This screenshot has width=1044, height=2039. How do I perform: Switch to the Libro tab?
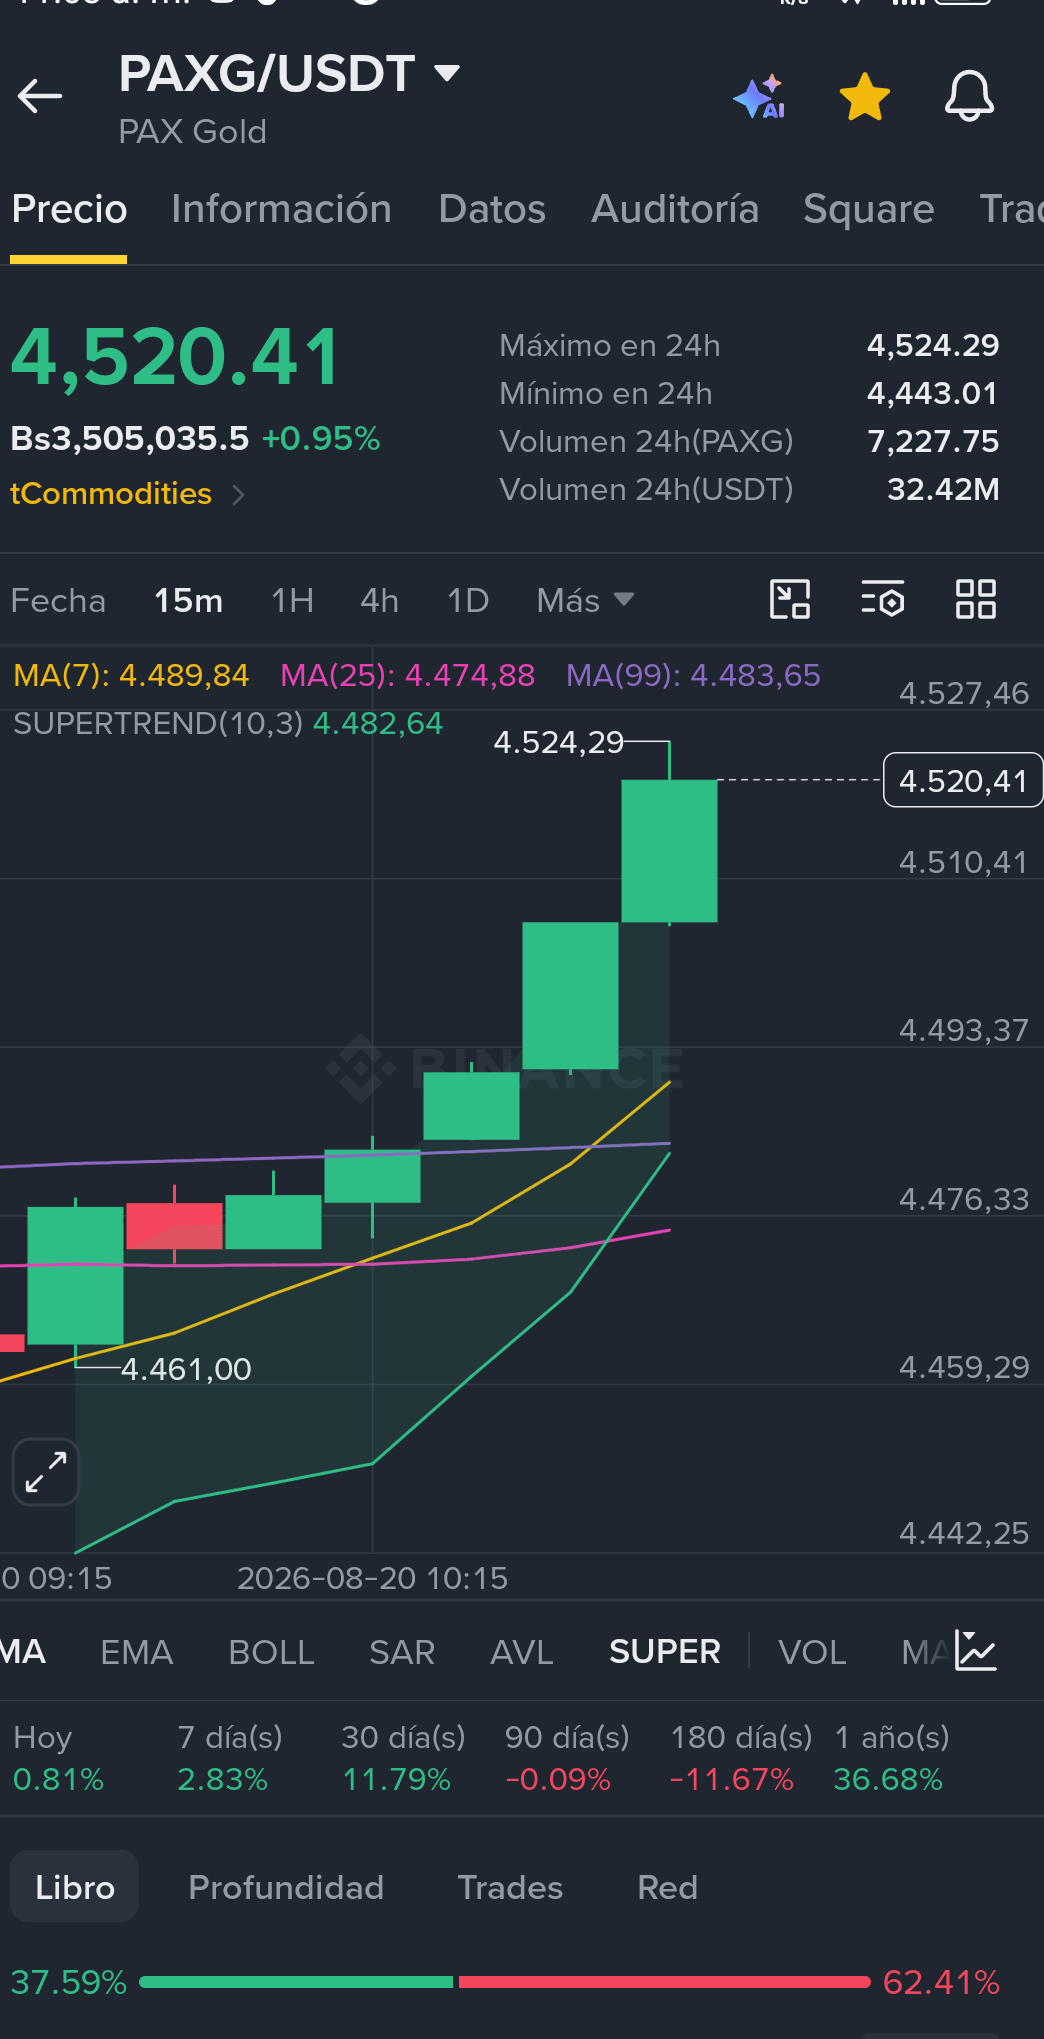(75, 1887)
